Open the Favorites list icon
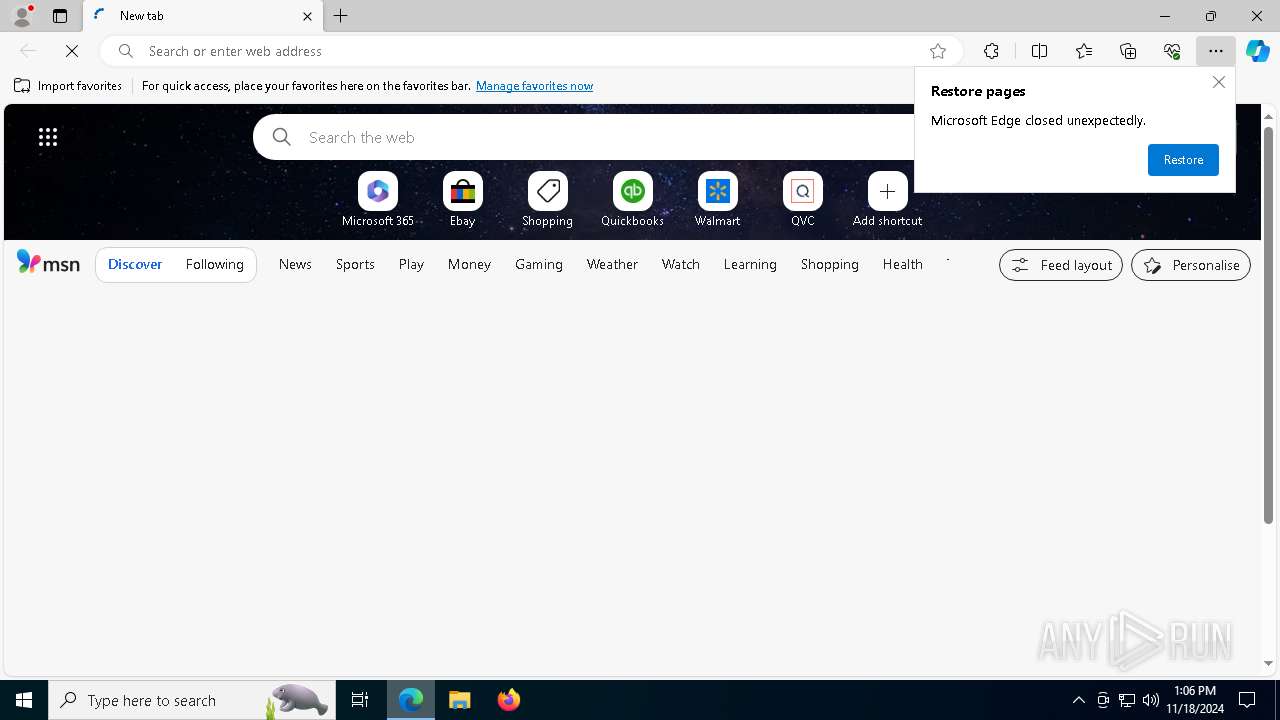This screenshot has width=1280, height=720. click(1084, 51)
